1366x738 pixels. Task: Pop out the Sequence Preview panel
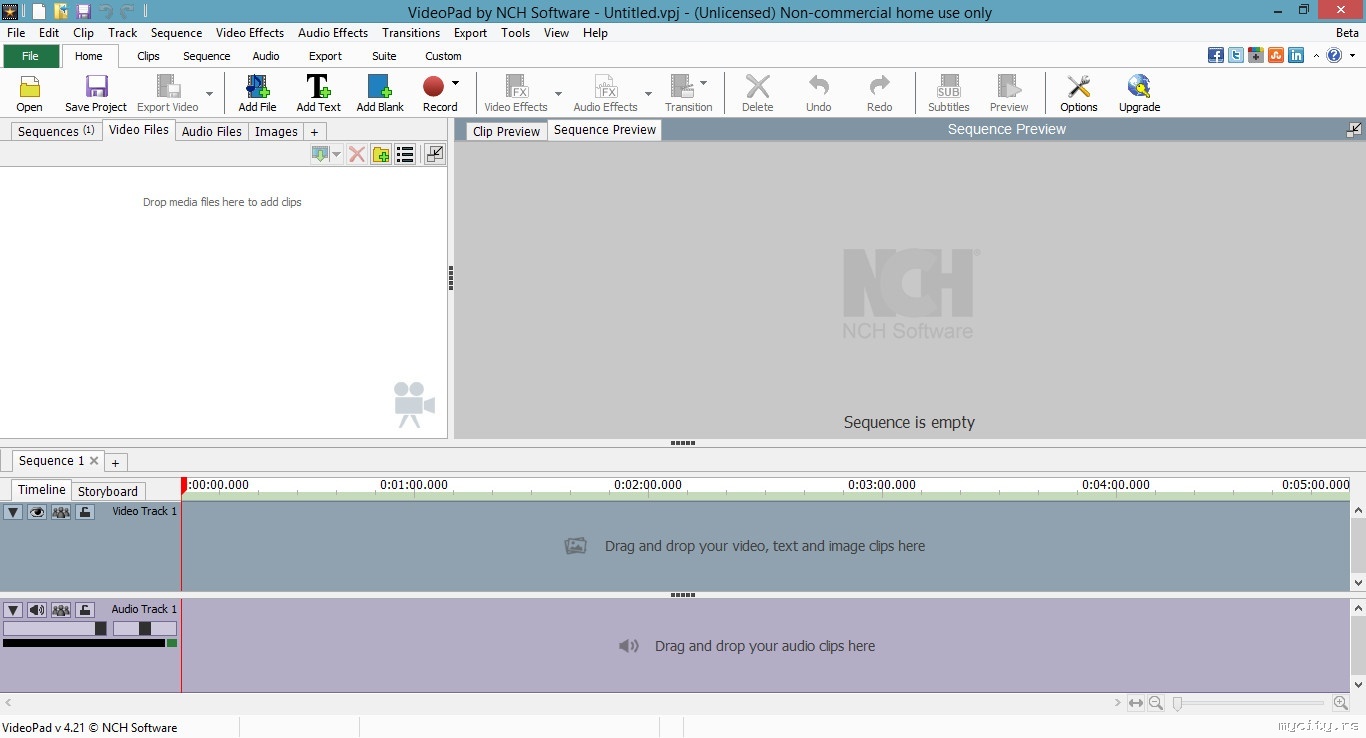(x=1354, y=129)
